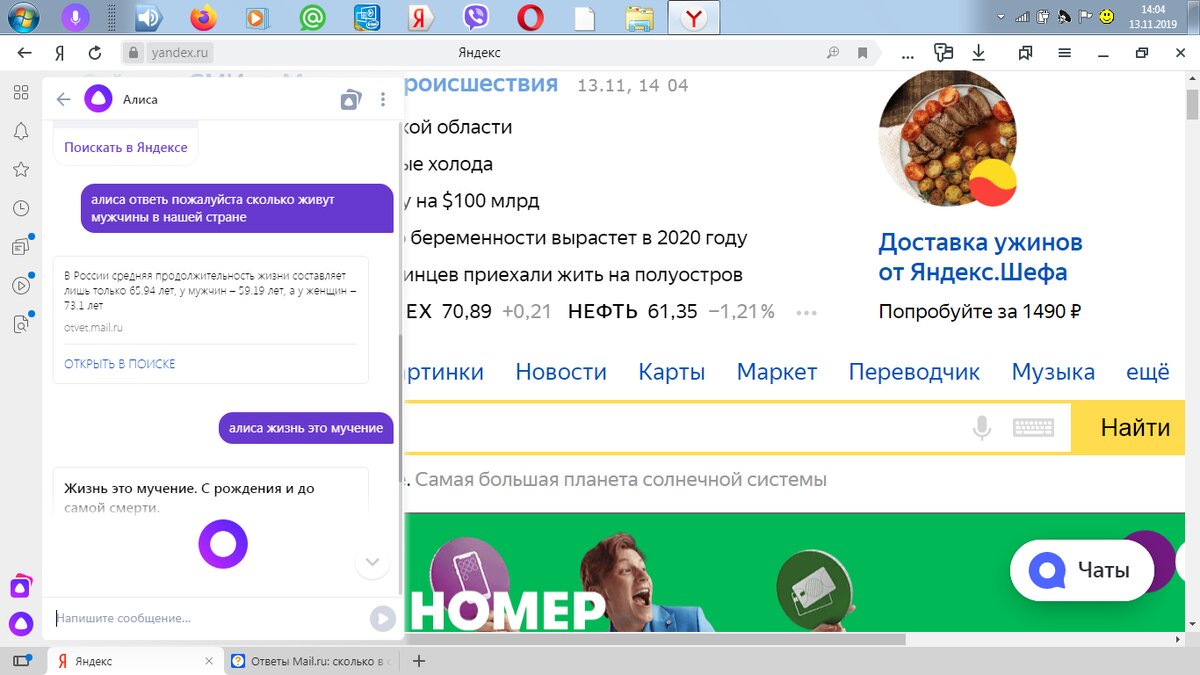Viewport: 1200px width, 675px height.
Task: Go back in the Alice chat panel
Action: point(63,99)
